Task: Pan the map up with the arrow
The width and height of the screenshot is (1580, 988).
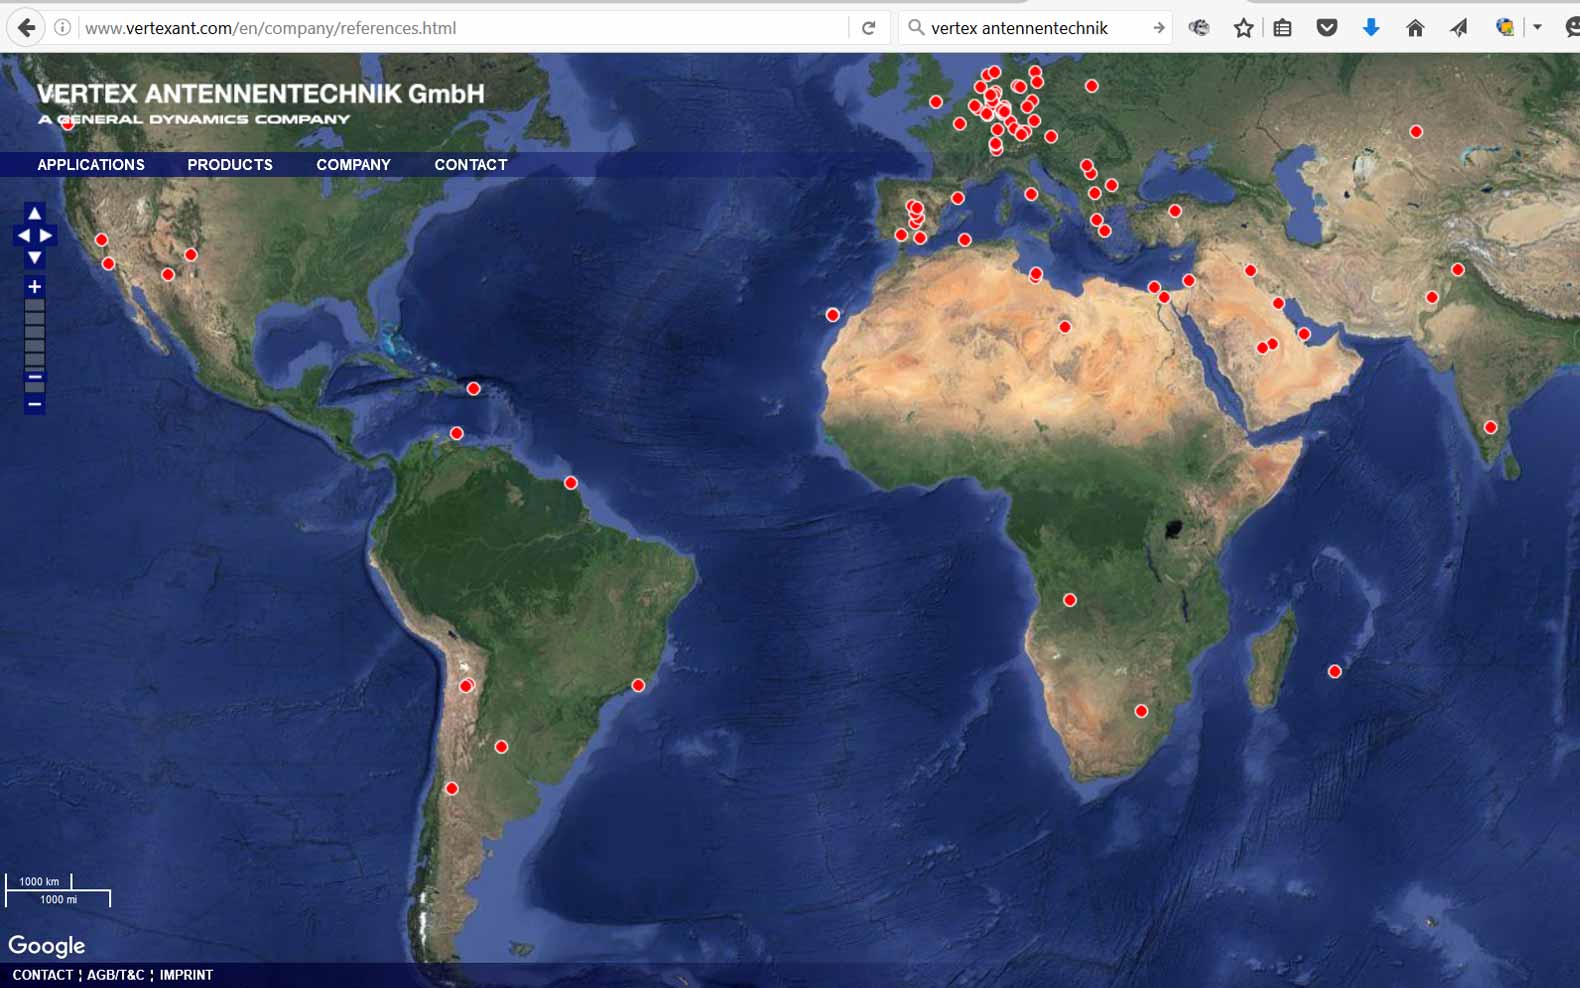Action: pyautogui.click(x=34, y=213)
